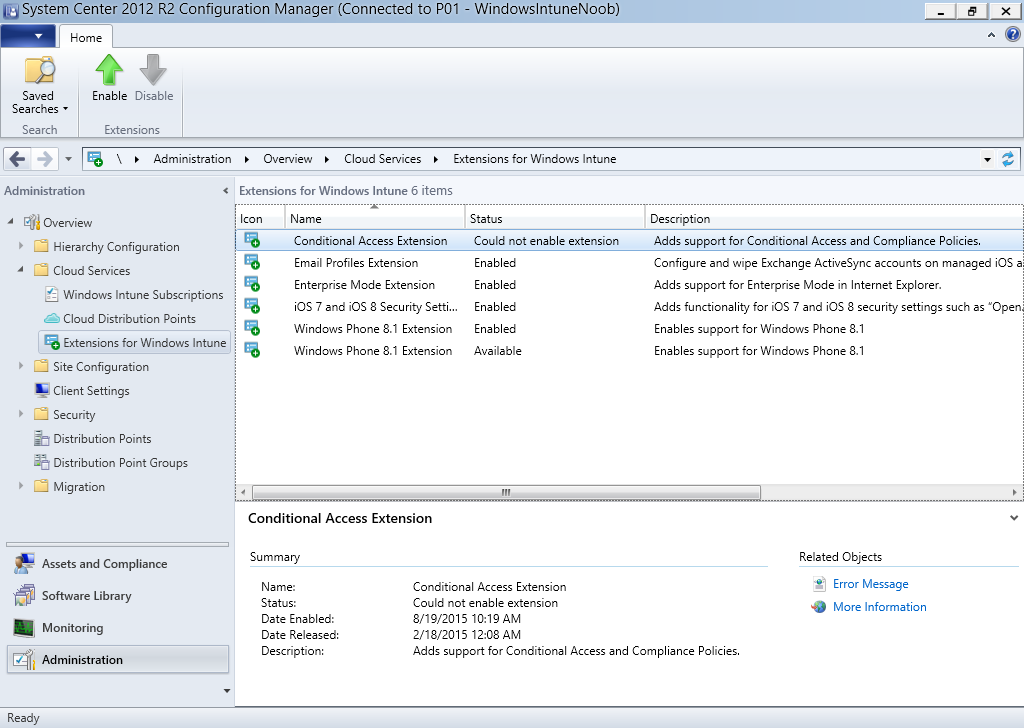Click the Distribution Points server icon
This screenshot has width=1024, height=728.
point(42,438)
